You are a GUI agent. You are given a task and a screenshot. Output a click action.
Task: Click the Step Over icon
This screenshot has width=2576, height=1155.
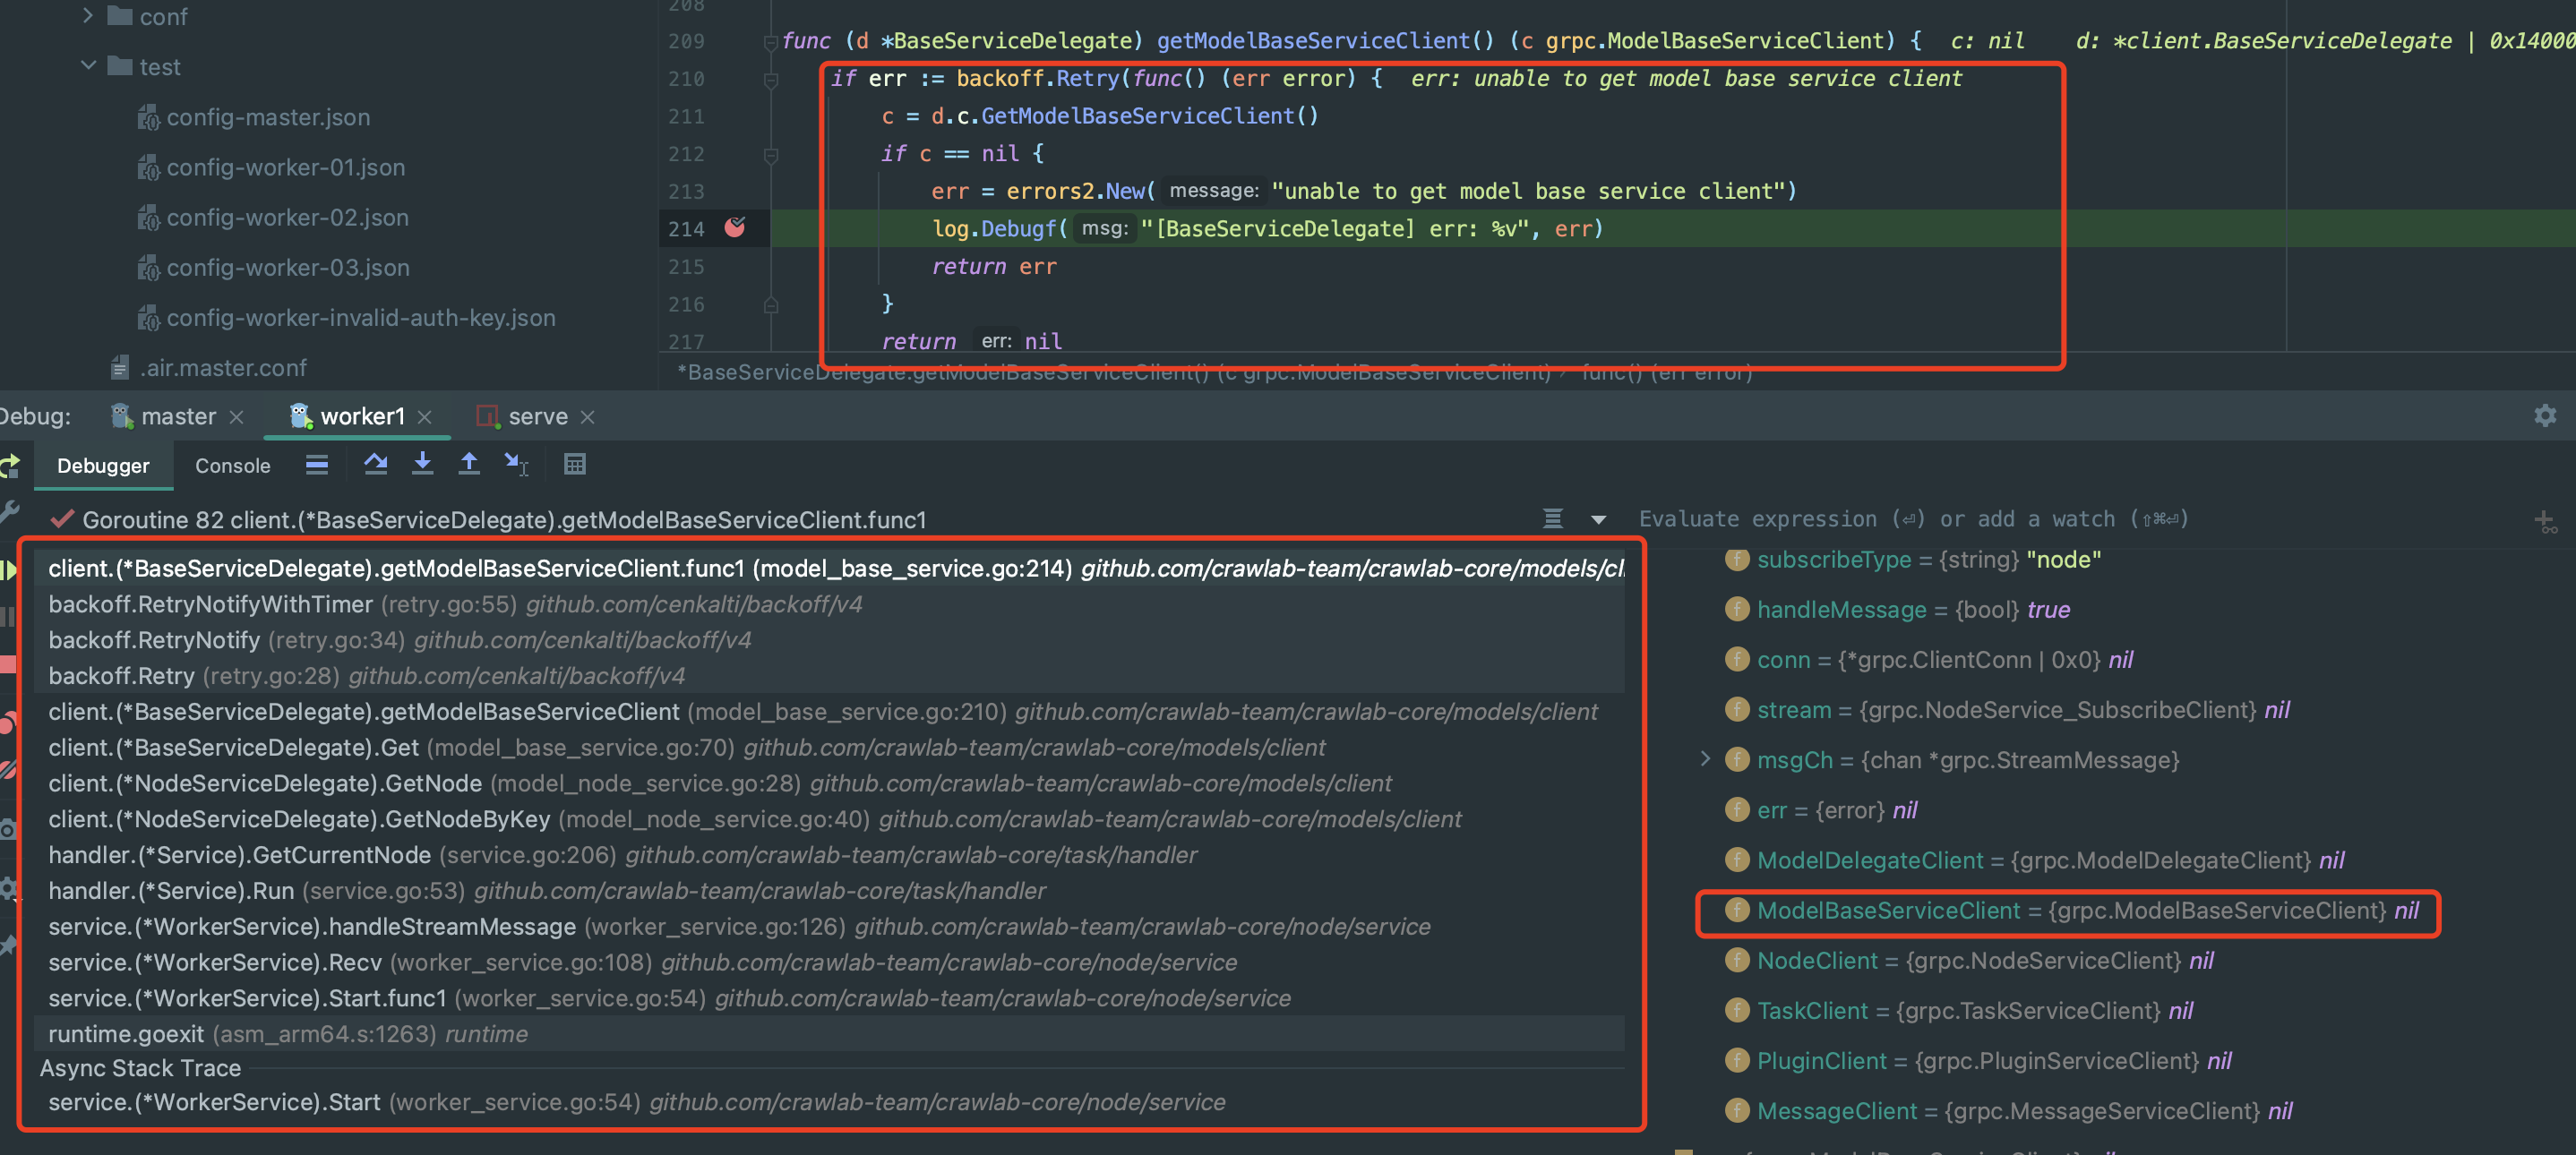coord(376,464)
